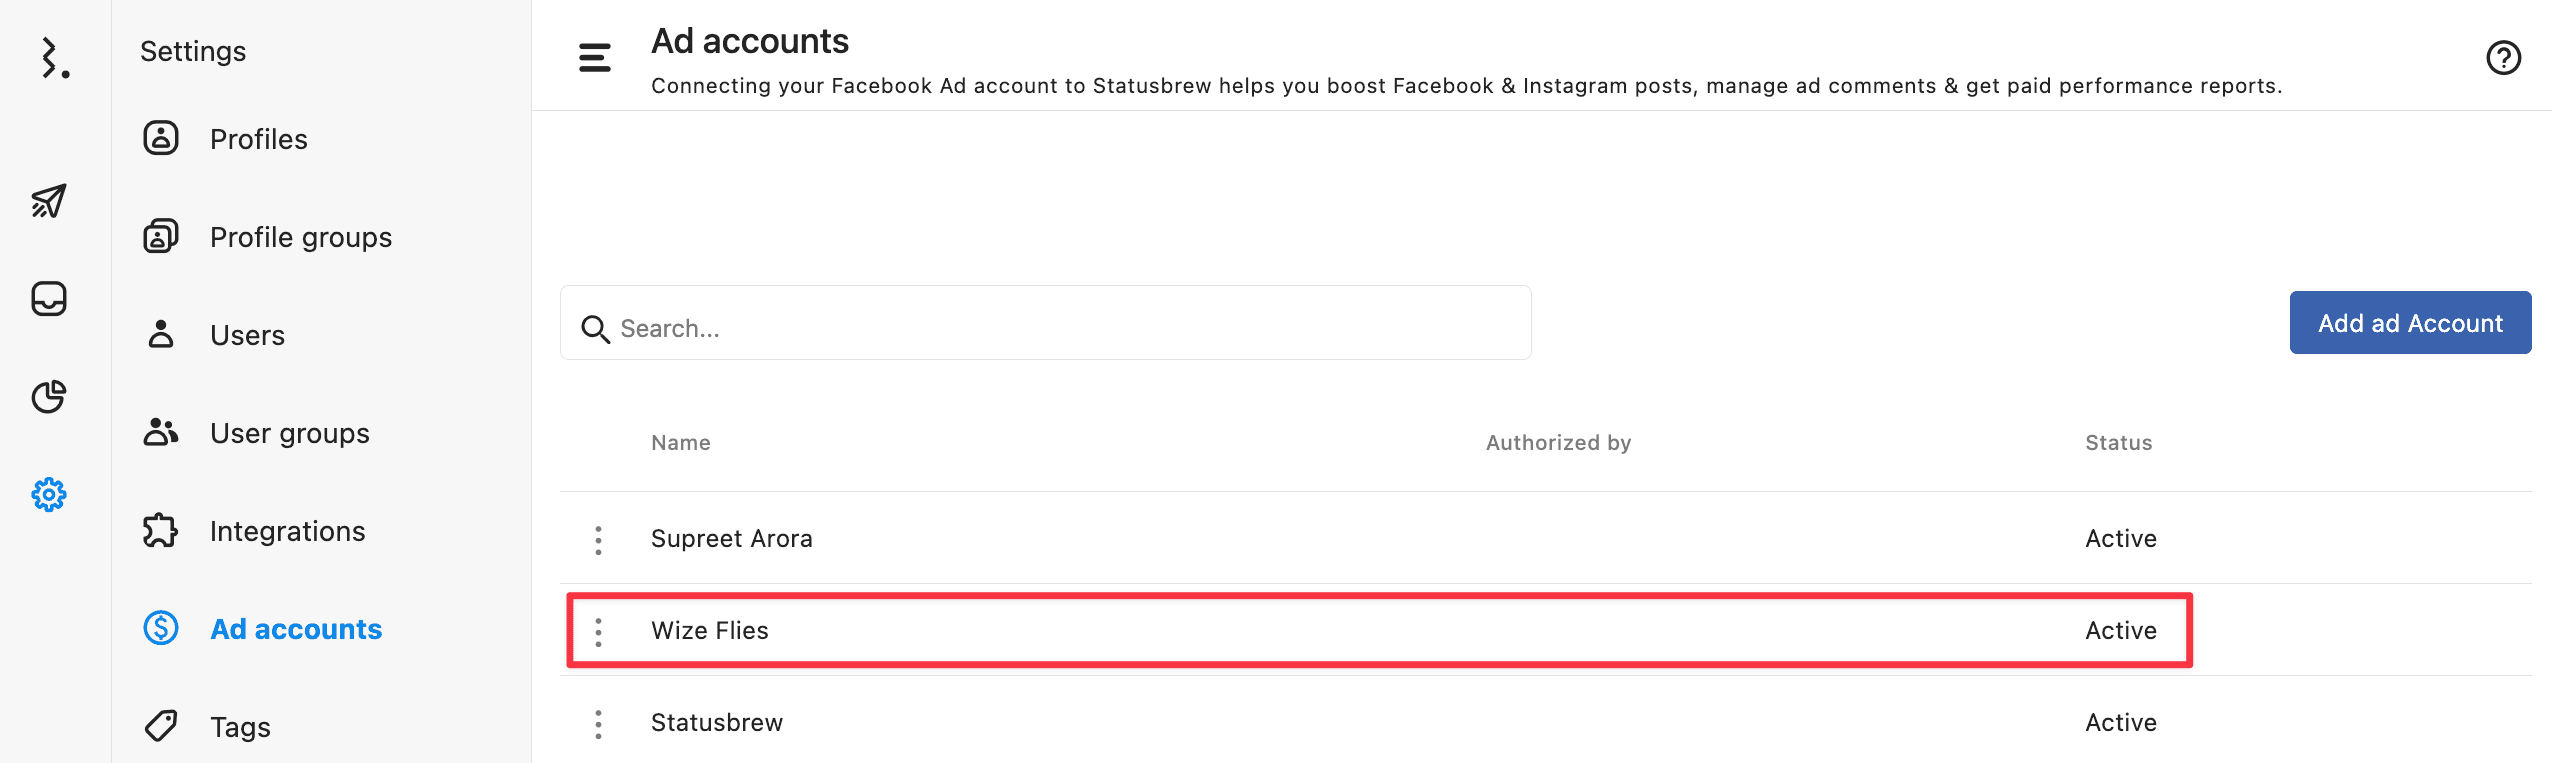Image resolution: width=2552 pixels, height=763 pixels.
Task: Open options menu for Supreet Arora
Action: [x=598, y=540]
